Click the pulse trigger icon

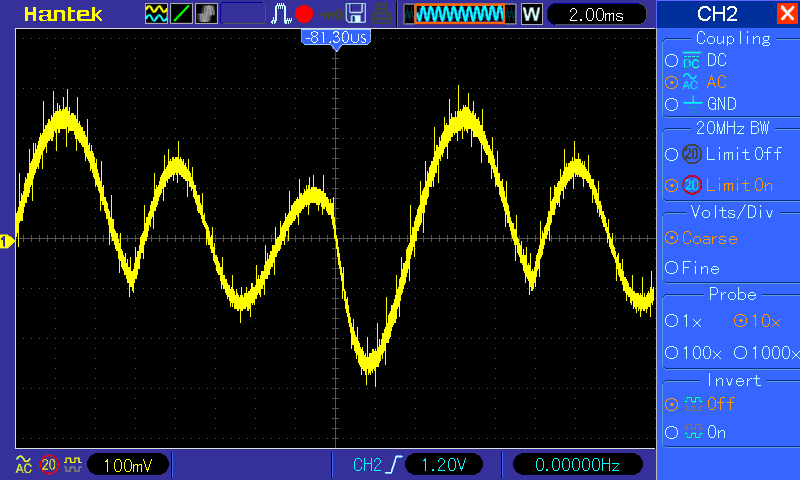coord(280,14)
